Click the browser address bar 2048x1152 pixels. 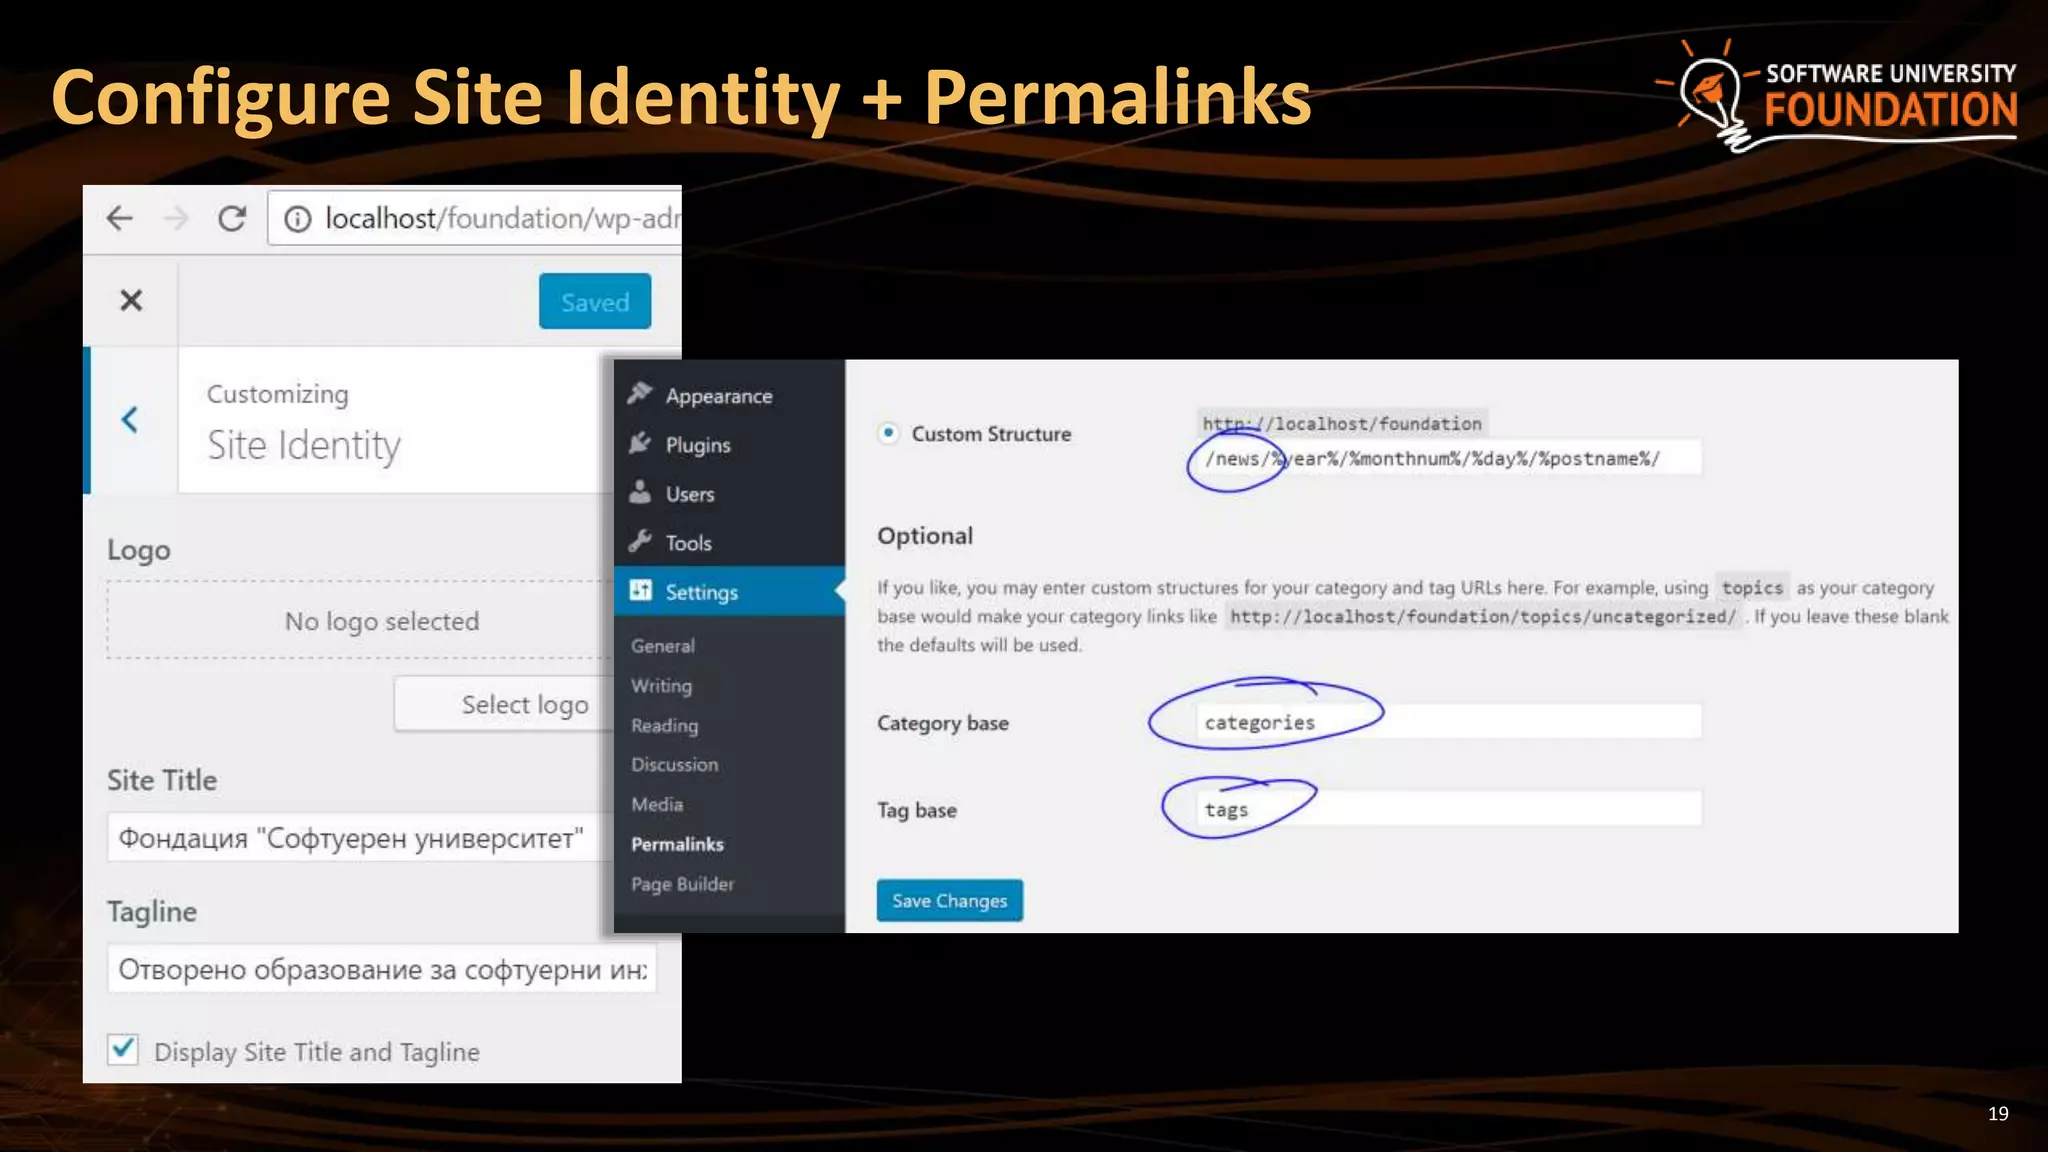475,218
